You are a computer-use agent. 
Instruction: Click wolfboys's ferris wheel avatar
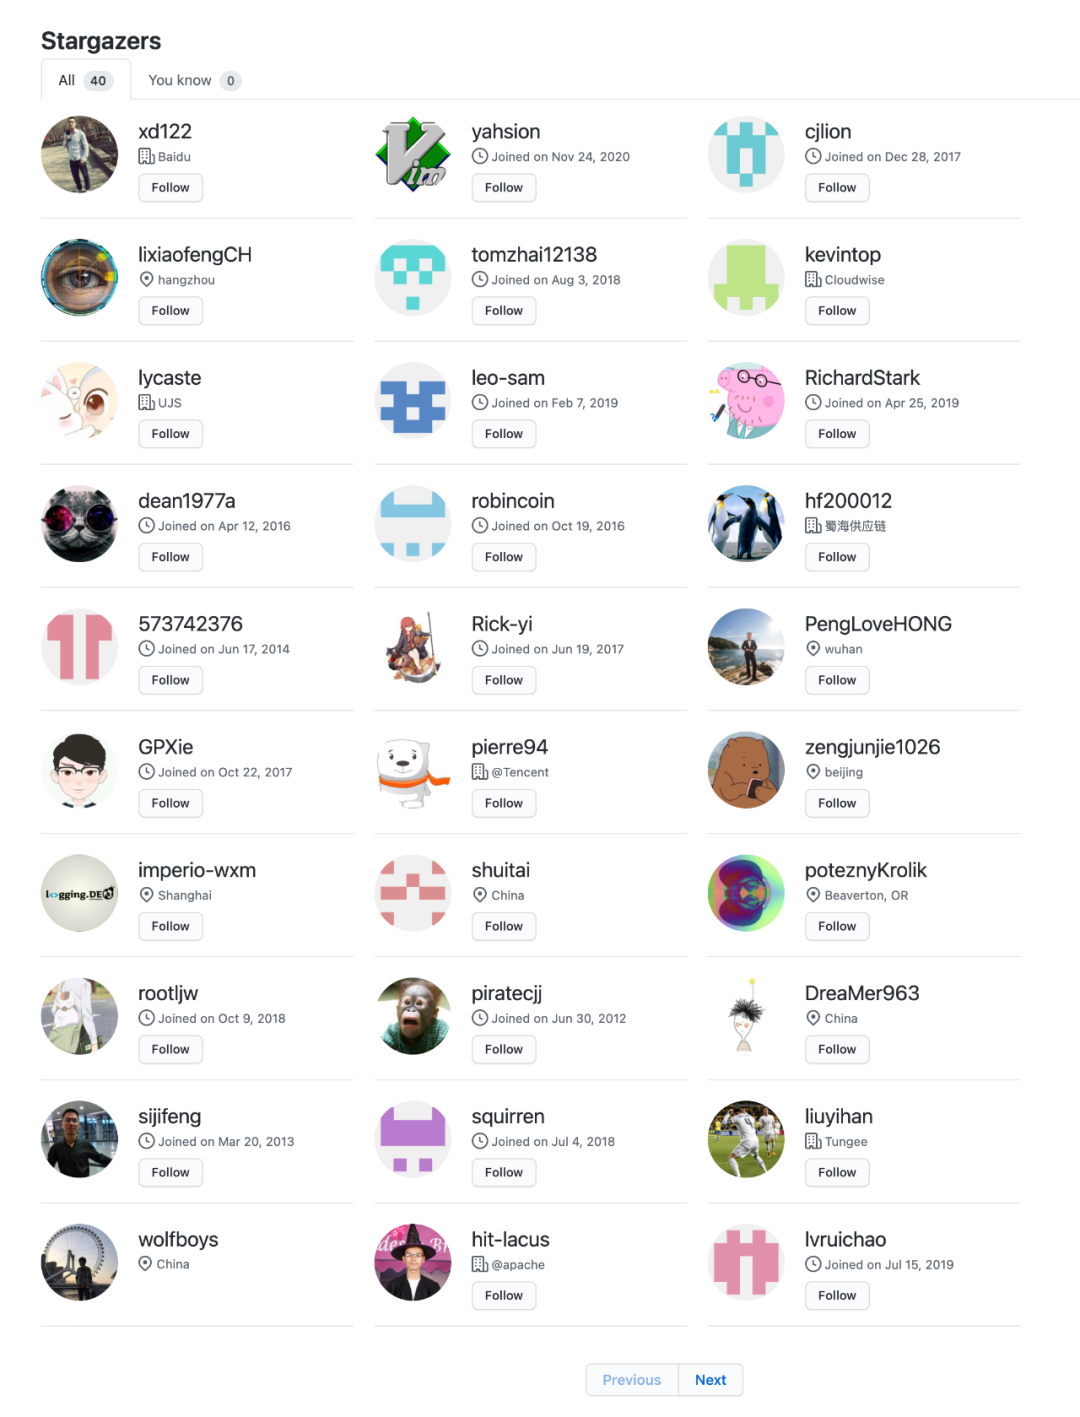click(79, 1262)
